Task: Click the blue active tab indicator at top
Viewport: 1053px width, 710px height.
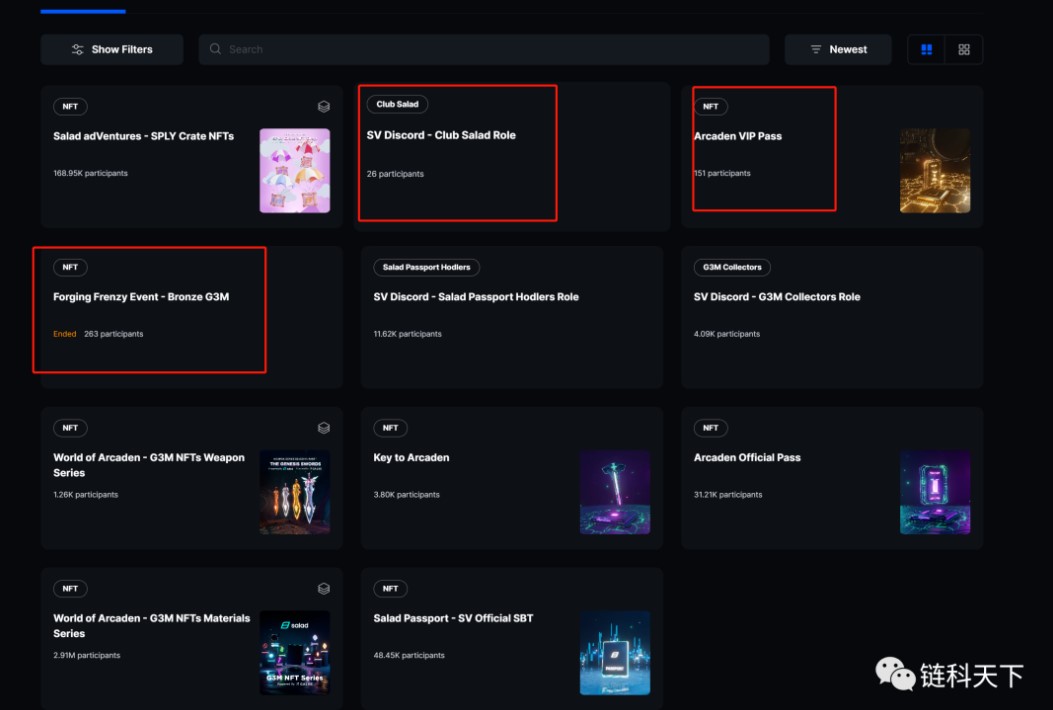Action: pos(83,11)
